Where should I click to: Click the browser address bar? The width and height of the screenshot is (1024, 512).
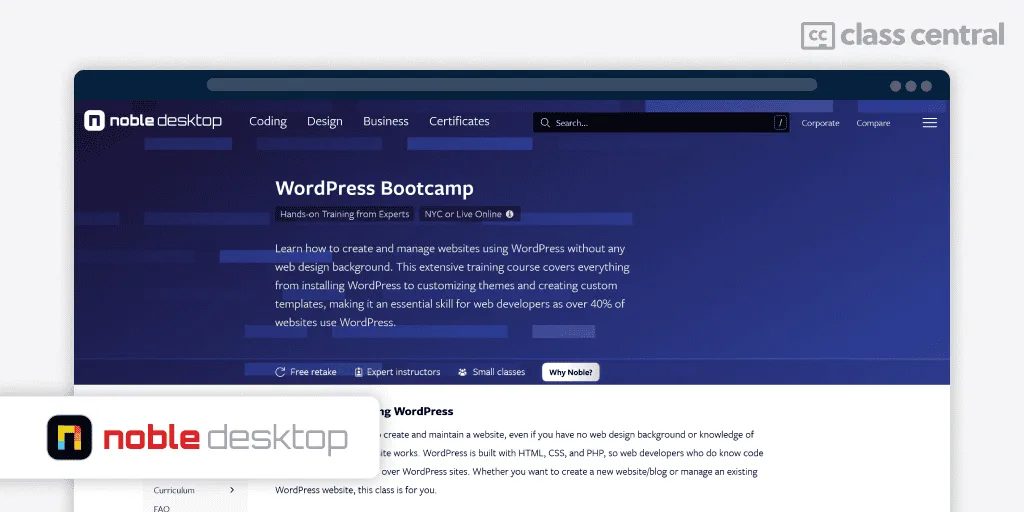[x=512, y=85]
